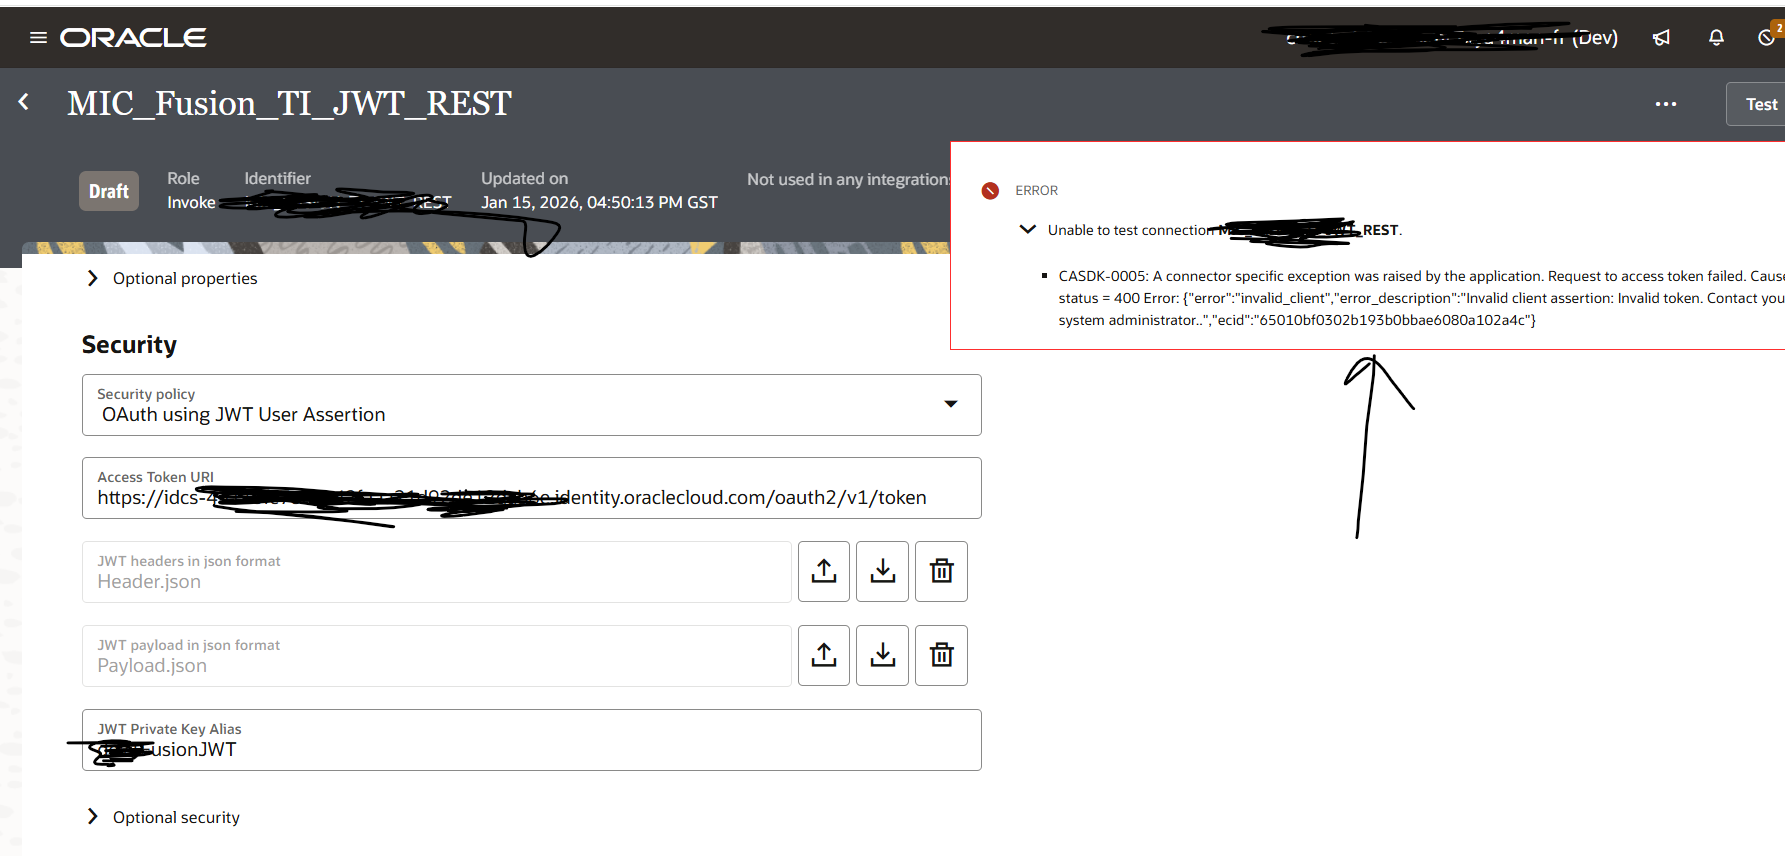Open the notifications bell
Screen dimensions: 1785x856
1716,38
